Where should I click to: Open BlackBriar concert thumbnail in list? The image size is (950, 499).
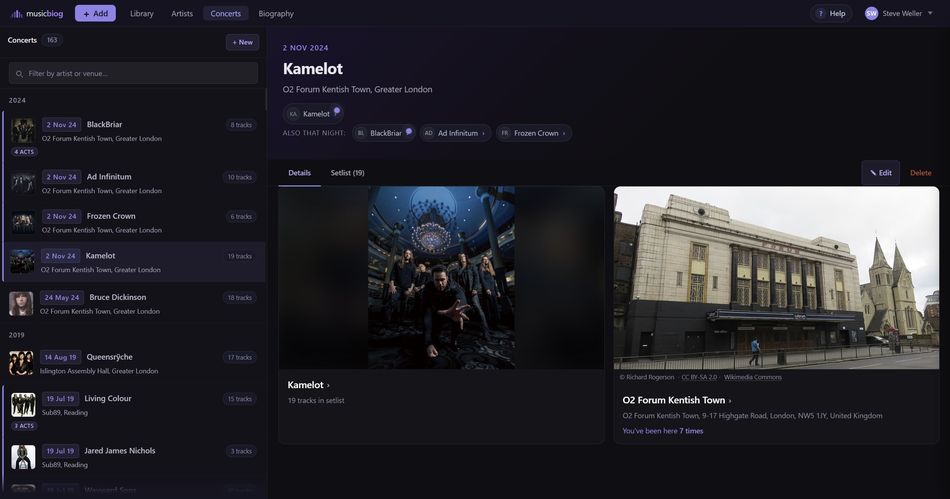22,131
